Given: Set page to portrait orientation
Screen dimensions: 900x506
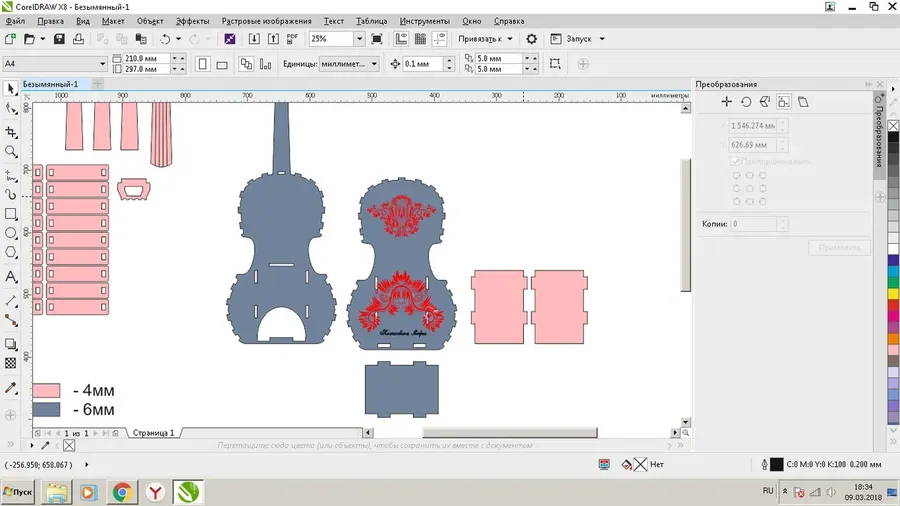Looking at the screenshot, I should (x=203, y=64).
